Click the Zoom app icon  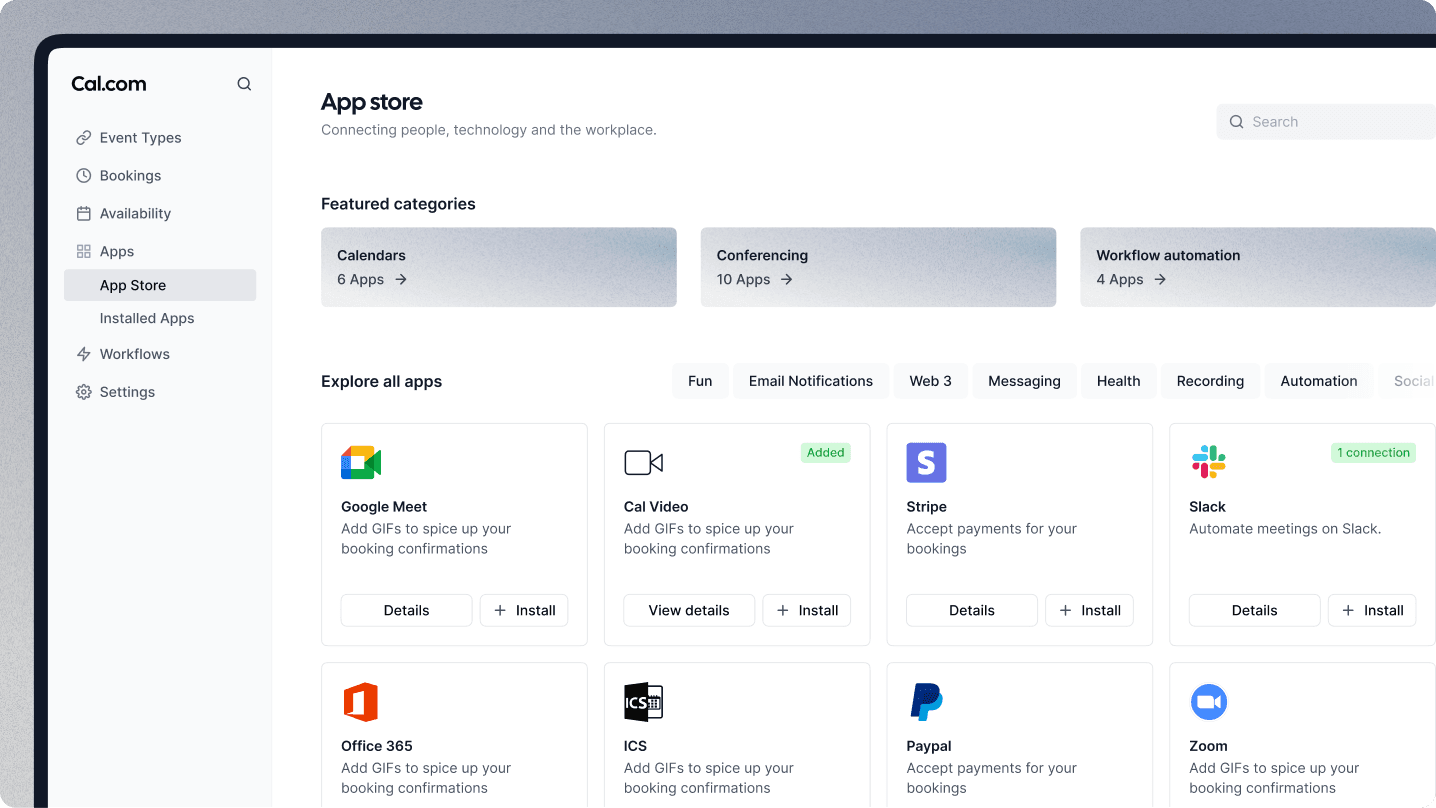1209,702
